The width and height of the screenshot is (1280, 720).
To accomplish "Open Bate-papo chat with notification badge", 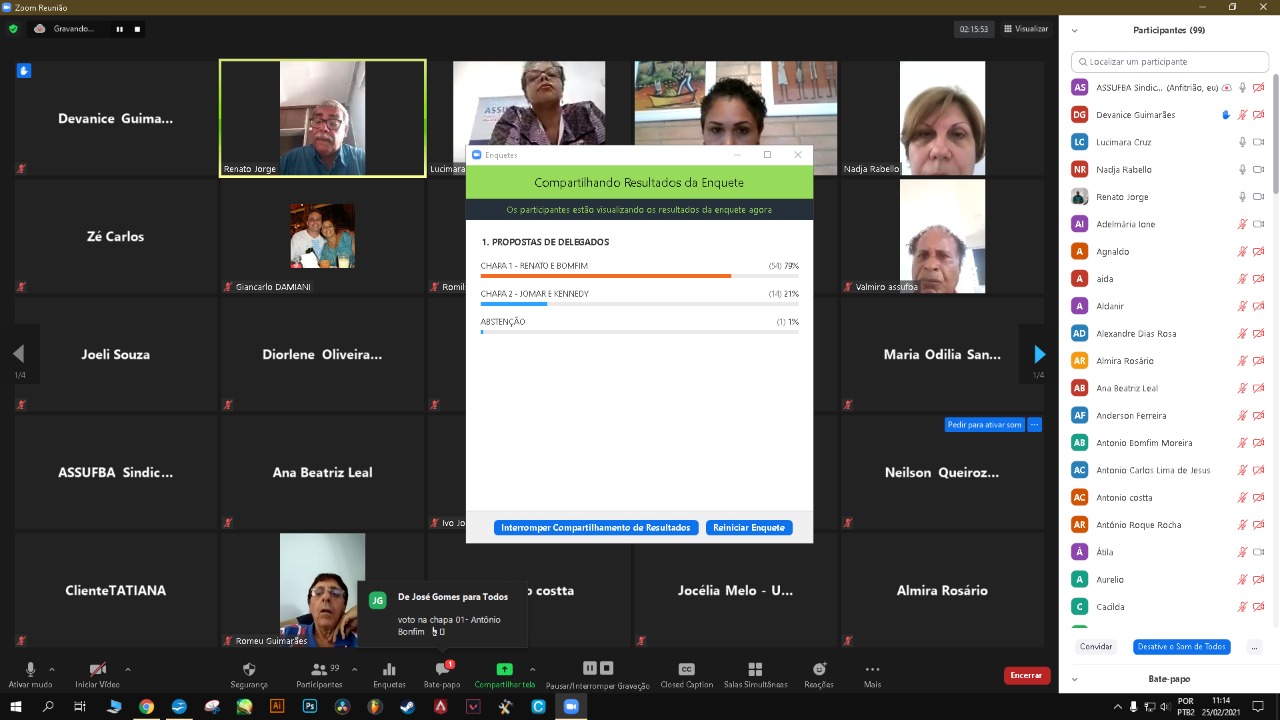I will click(442, 669).
